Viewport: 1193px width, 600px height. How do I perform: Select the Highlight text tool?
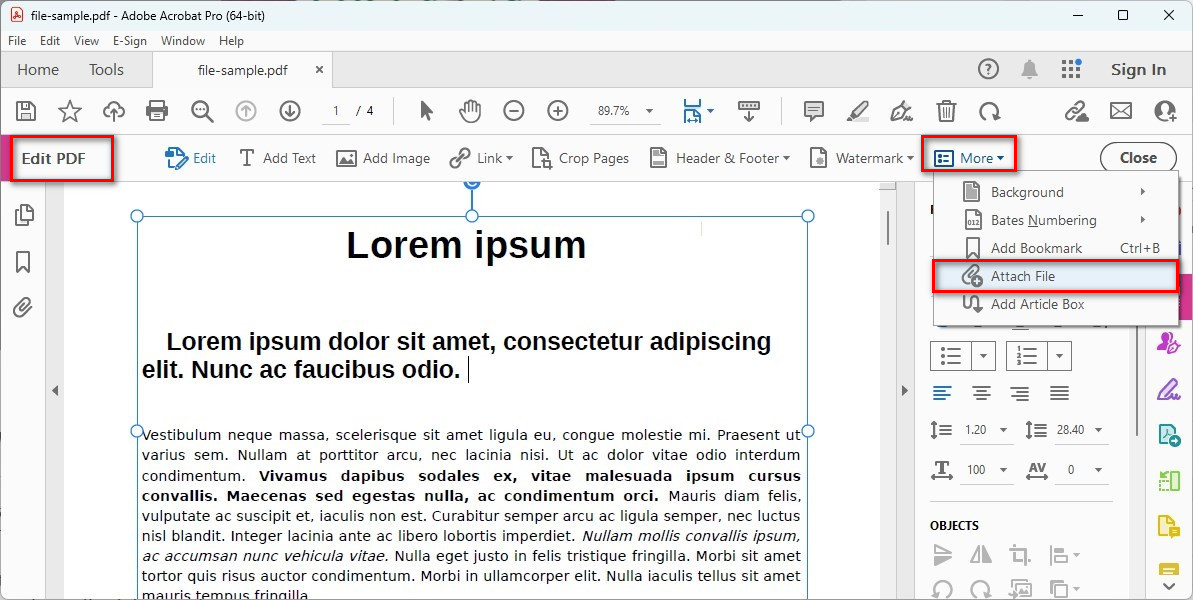pyautogui.click(x=857, y=111)
